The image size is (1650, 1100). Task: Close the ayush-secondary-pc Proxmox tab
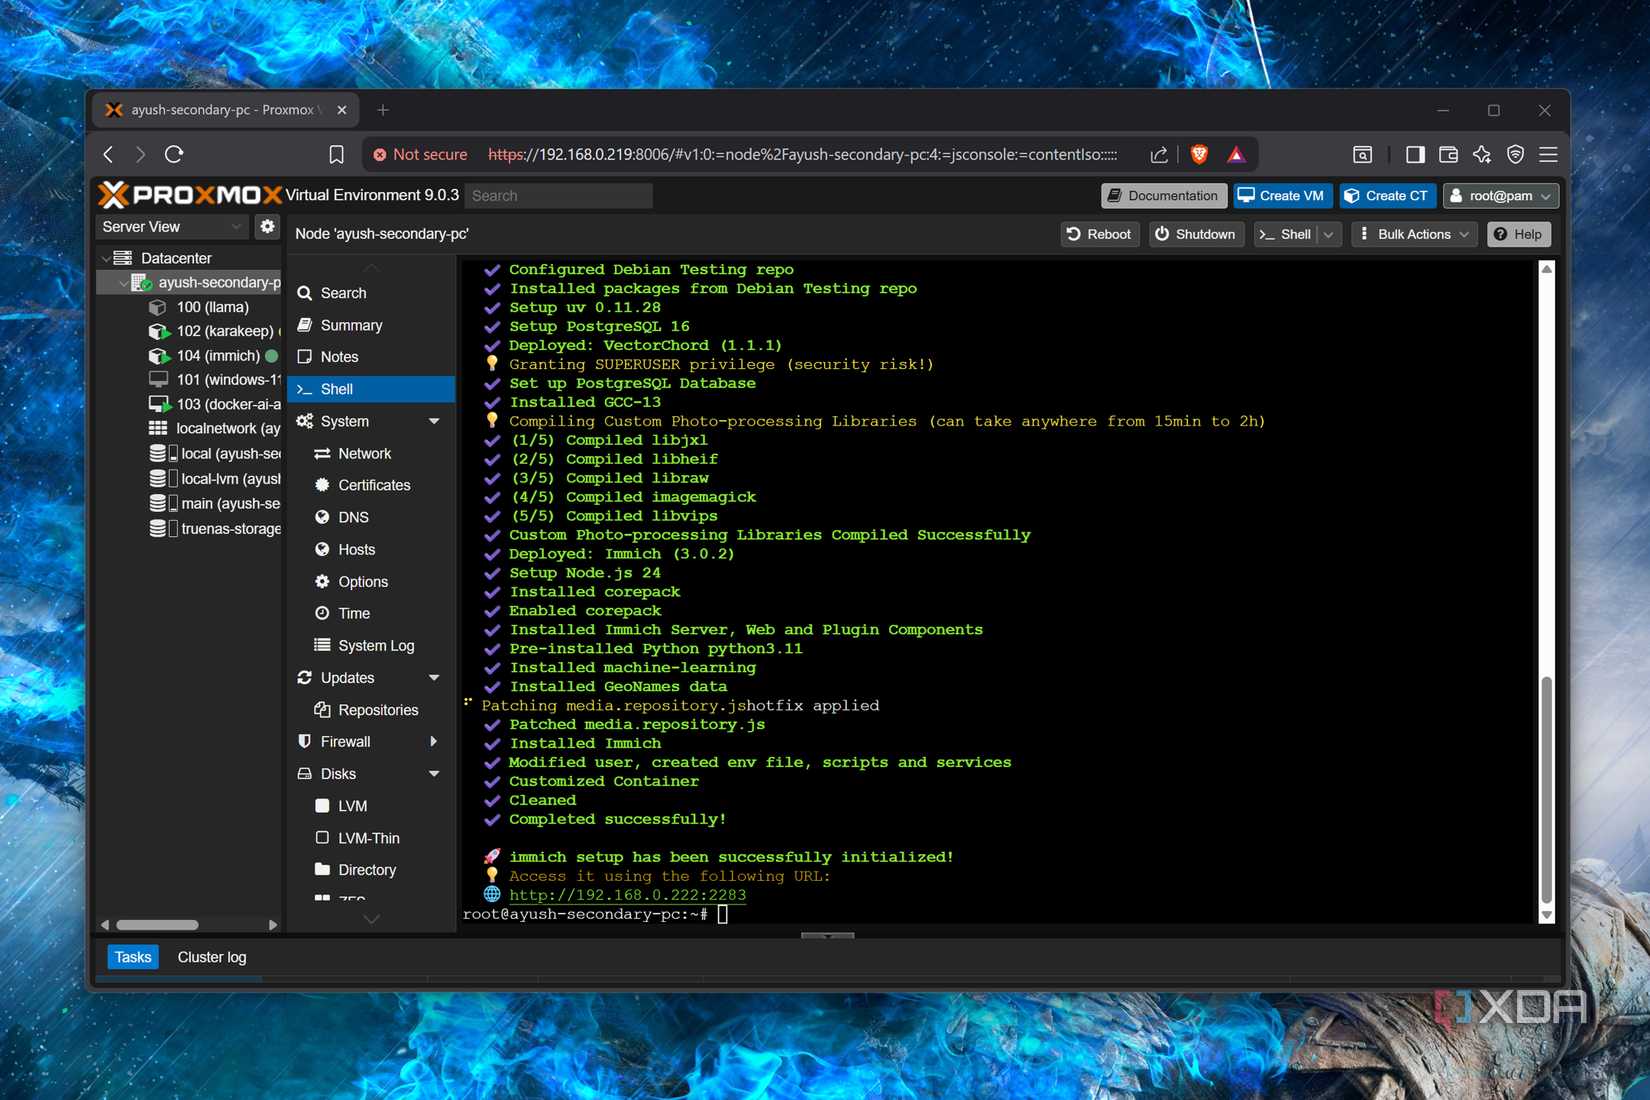pos(342,110)
